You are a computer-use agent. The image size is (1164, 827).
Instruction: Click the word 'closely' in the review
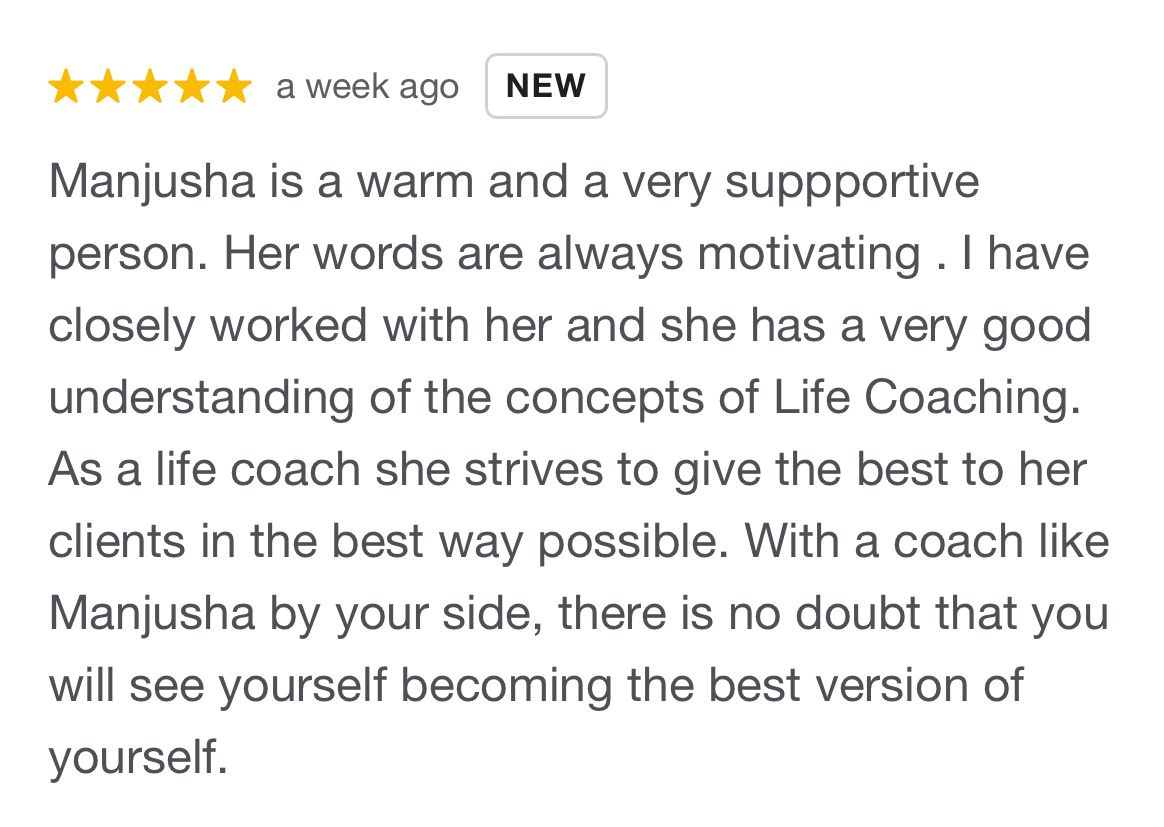(122, 327)
